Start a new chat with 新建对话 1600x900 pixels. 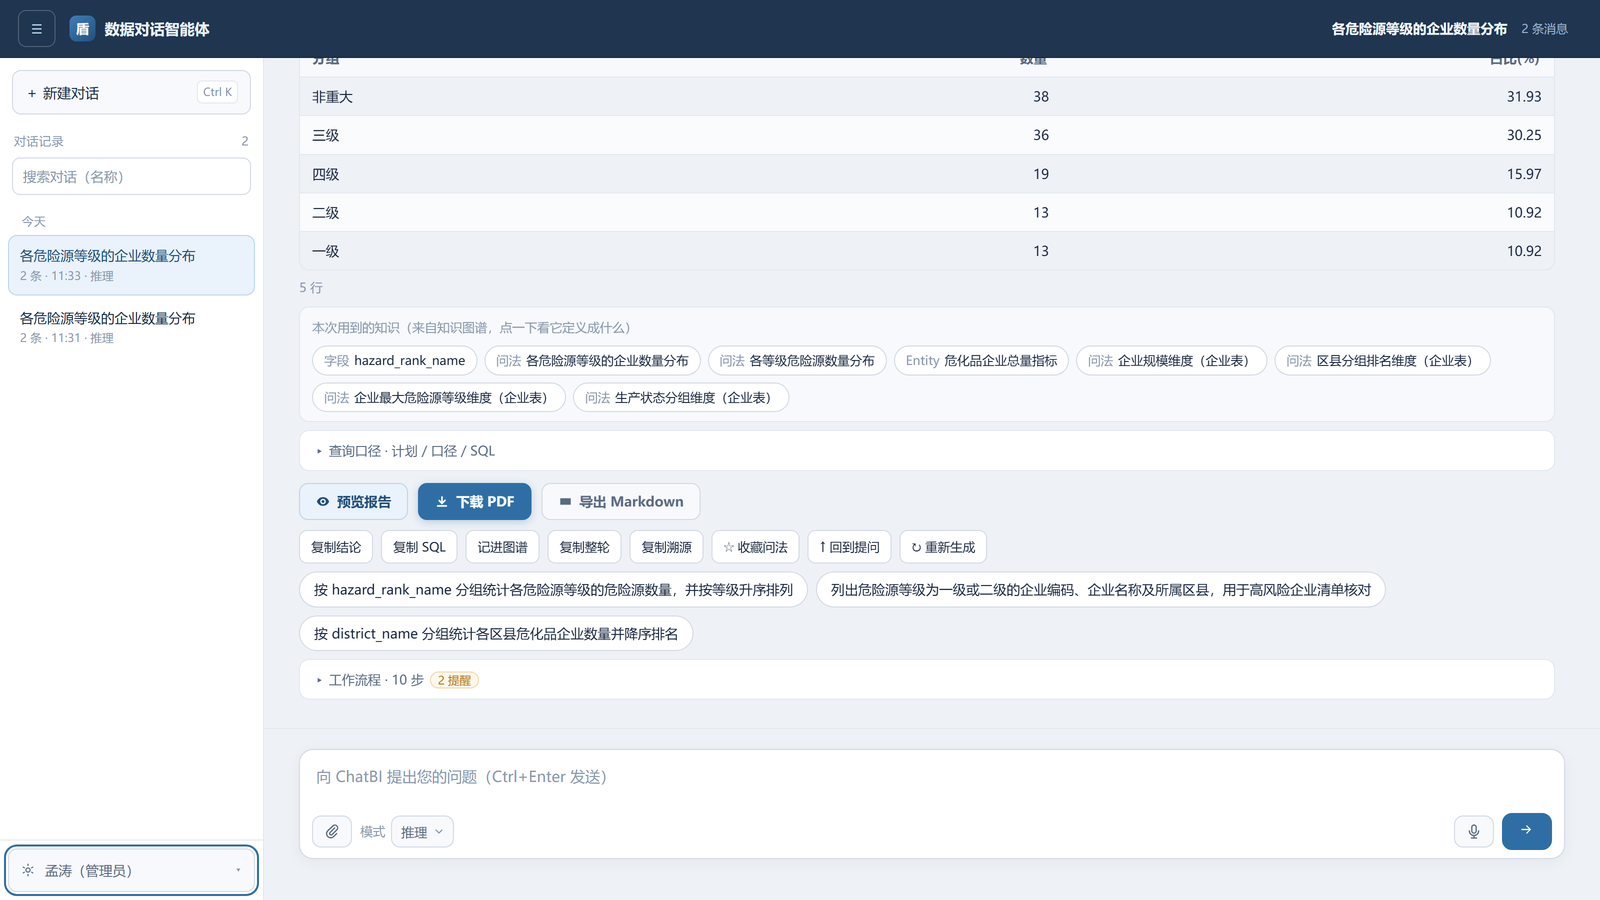tap(131, 93)
